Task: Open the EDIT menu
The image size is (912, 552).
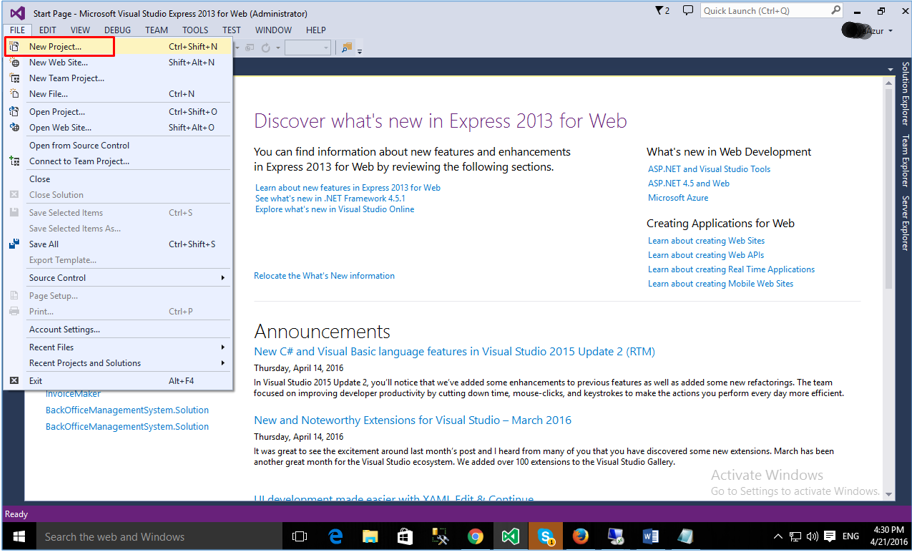Action: 48,30
